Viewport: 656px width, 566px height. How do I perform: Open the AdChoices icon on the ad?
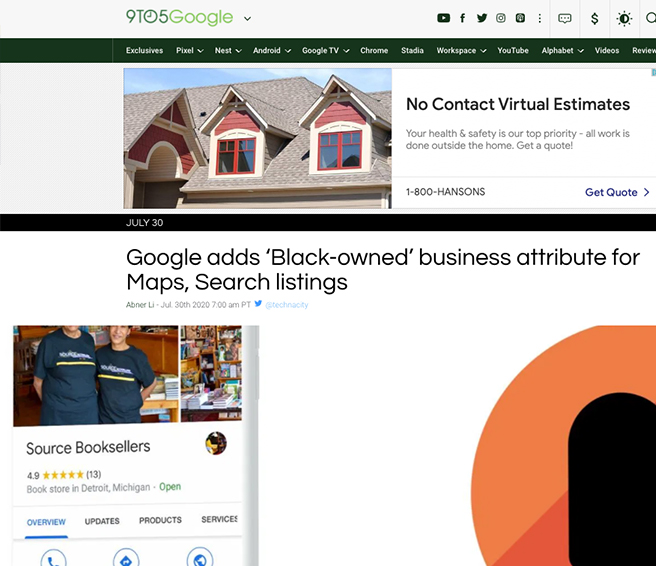(653, 72)
